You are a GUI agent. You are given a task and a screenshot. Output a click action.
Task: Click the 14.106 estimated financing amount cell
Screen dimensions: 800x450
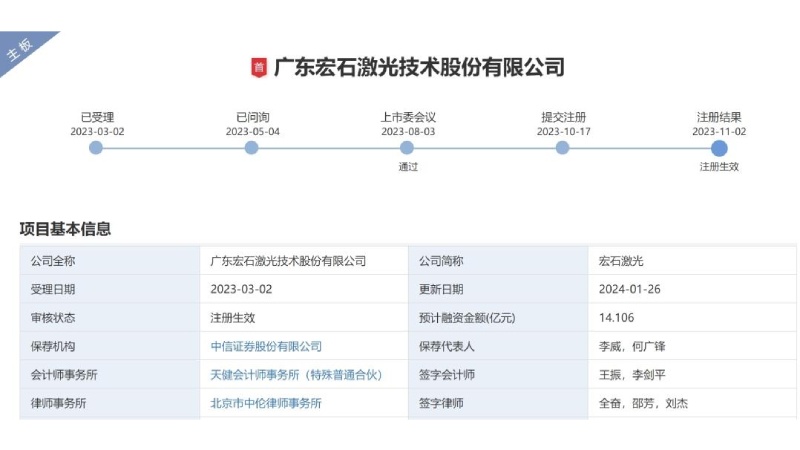tap(616, 318)
